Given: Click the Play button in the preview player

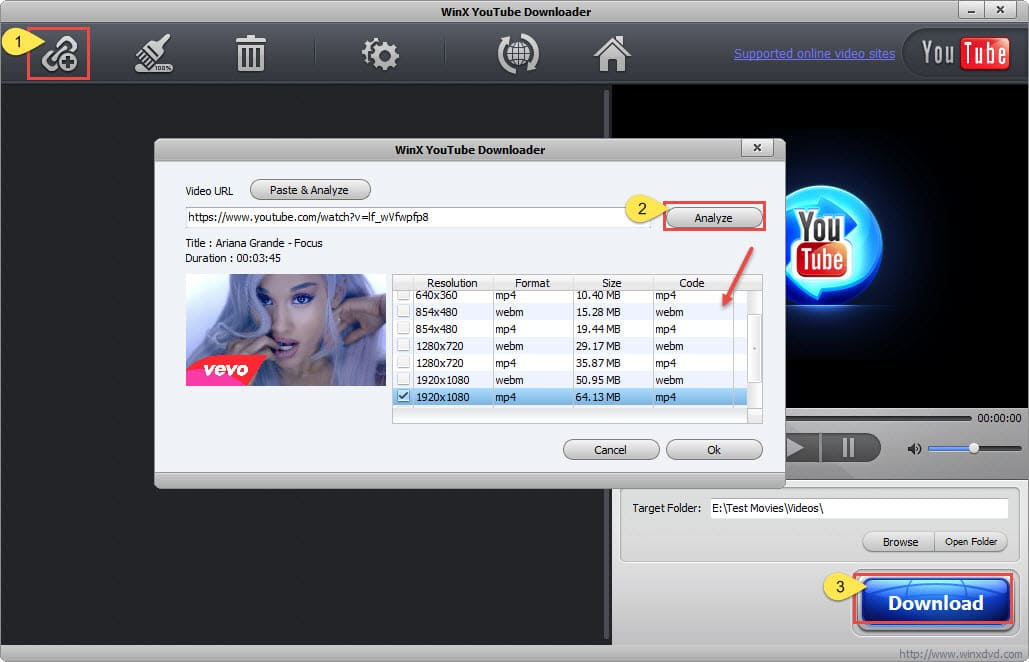Looking at the screenshot, I should (801, 448).
